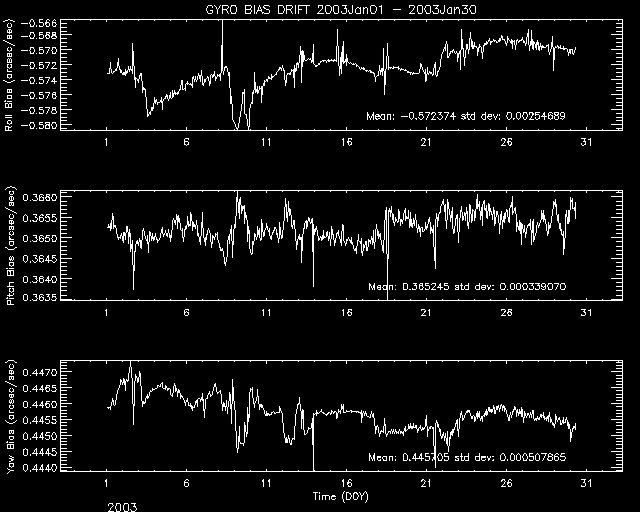This screenshot has width=640, height=512.
Task: Click day "16" label under the Yaw plot
Action: (x=346, y=483)
